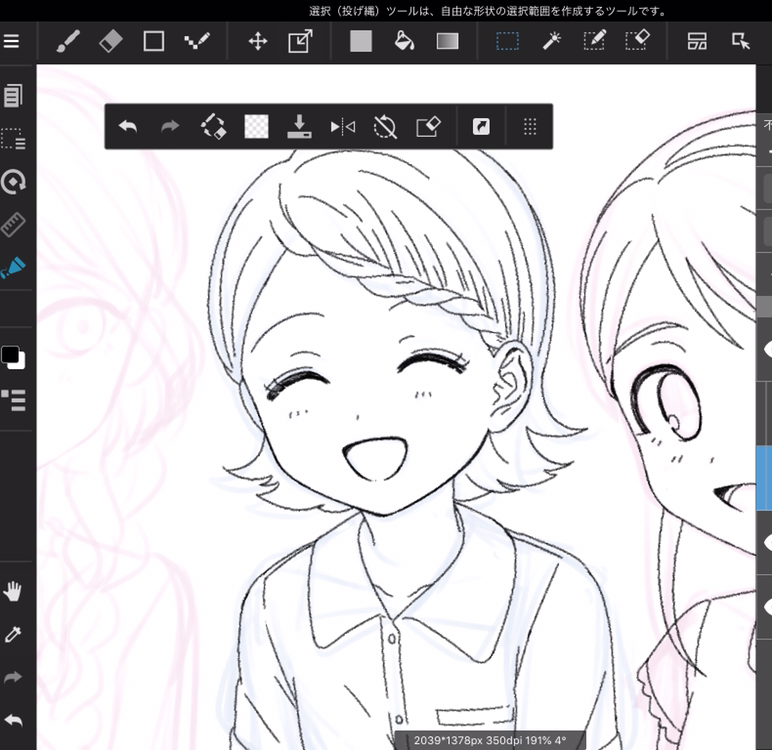Select the rectangular selection marquee tool
The image size is (772, 750).
click(x=507, y=41)
